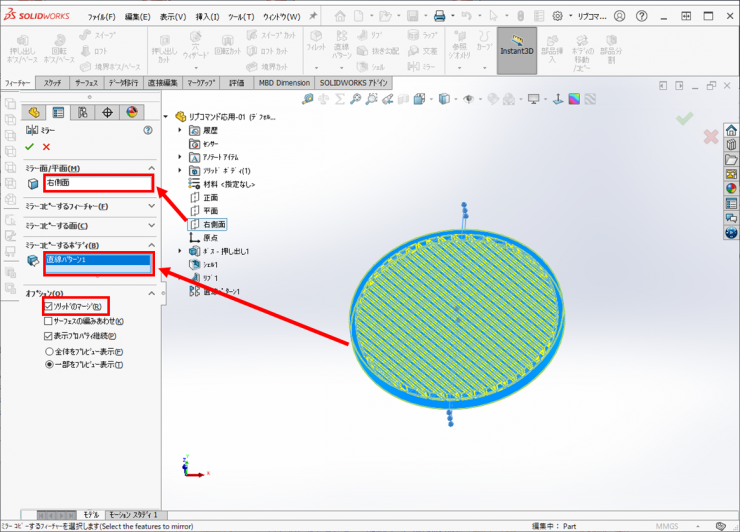The height and width of the screenshot is (532, 740).
Task: Open the PropertyManager tab icon
Action: 58,113
